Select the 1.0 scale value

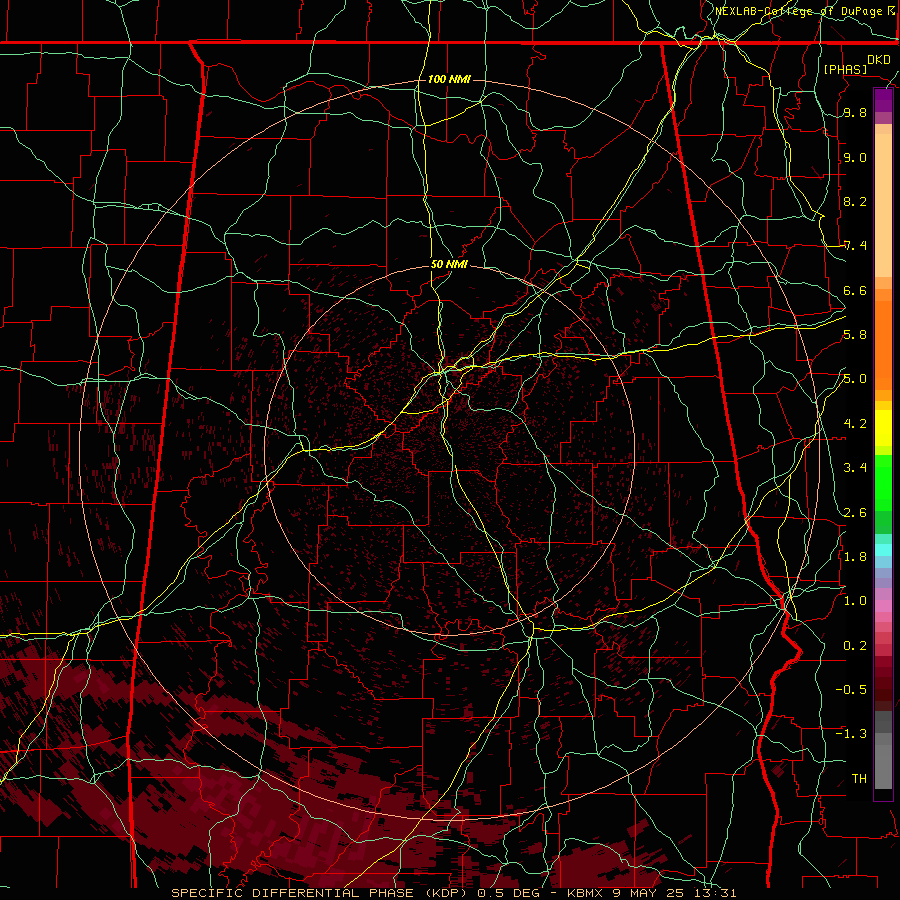(855, 601)
